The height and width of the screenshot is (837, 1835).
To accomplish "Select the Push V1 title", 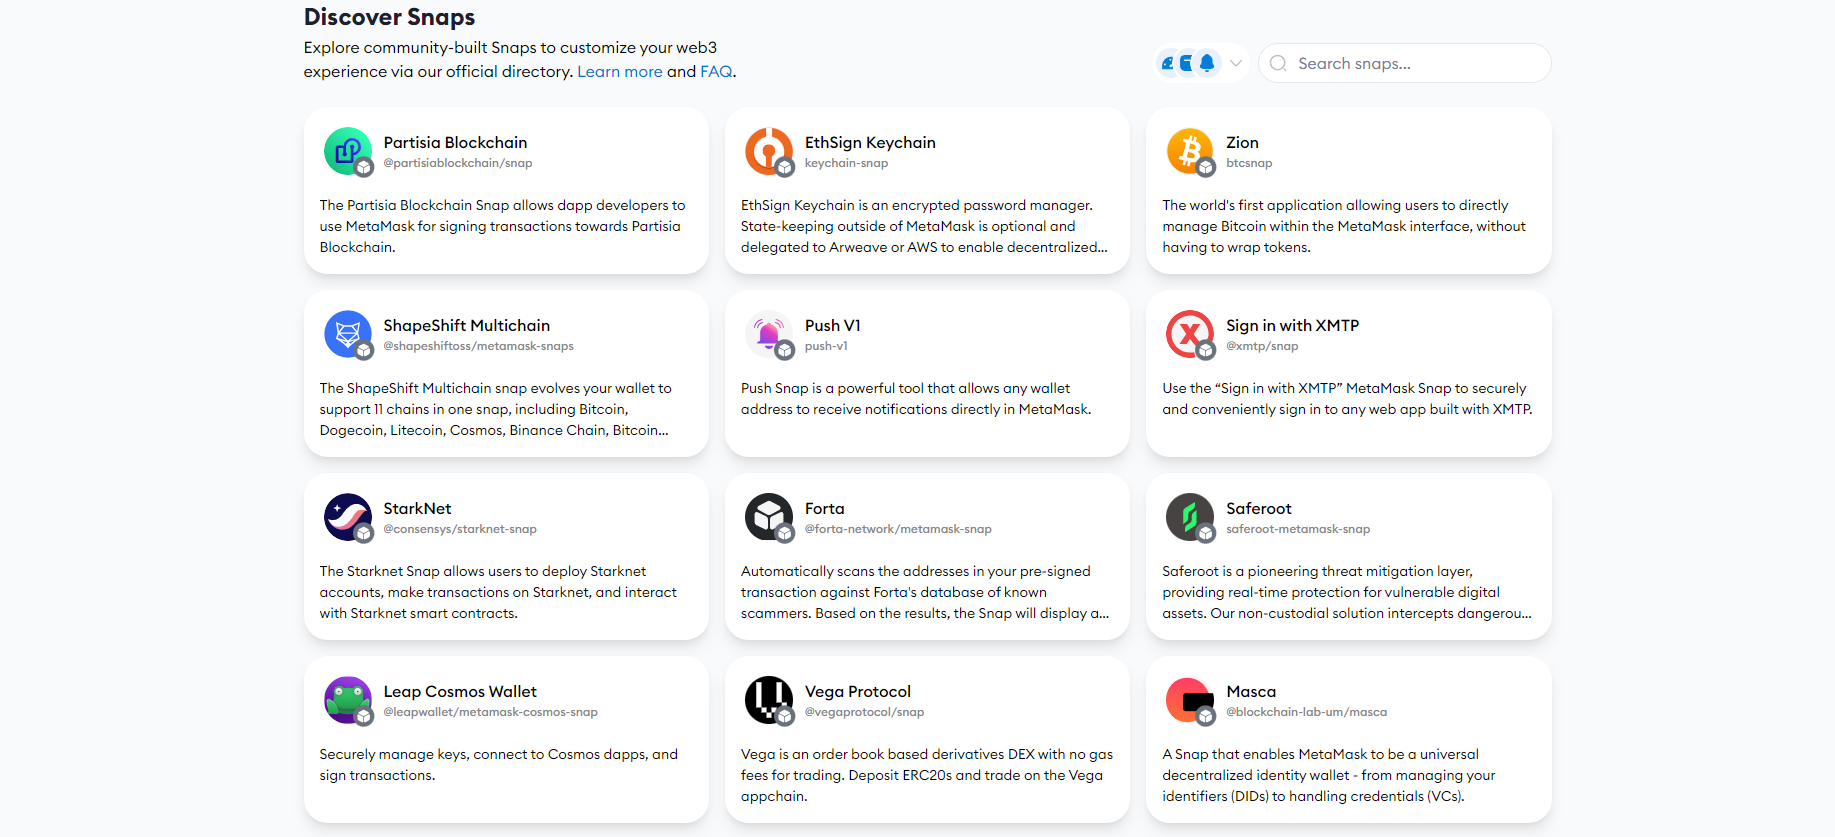I will (832, 325).
